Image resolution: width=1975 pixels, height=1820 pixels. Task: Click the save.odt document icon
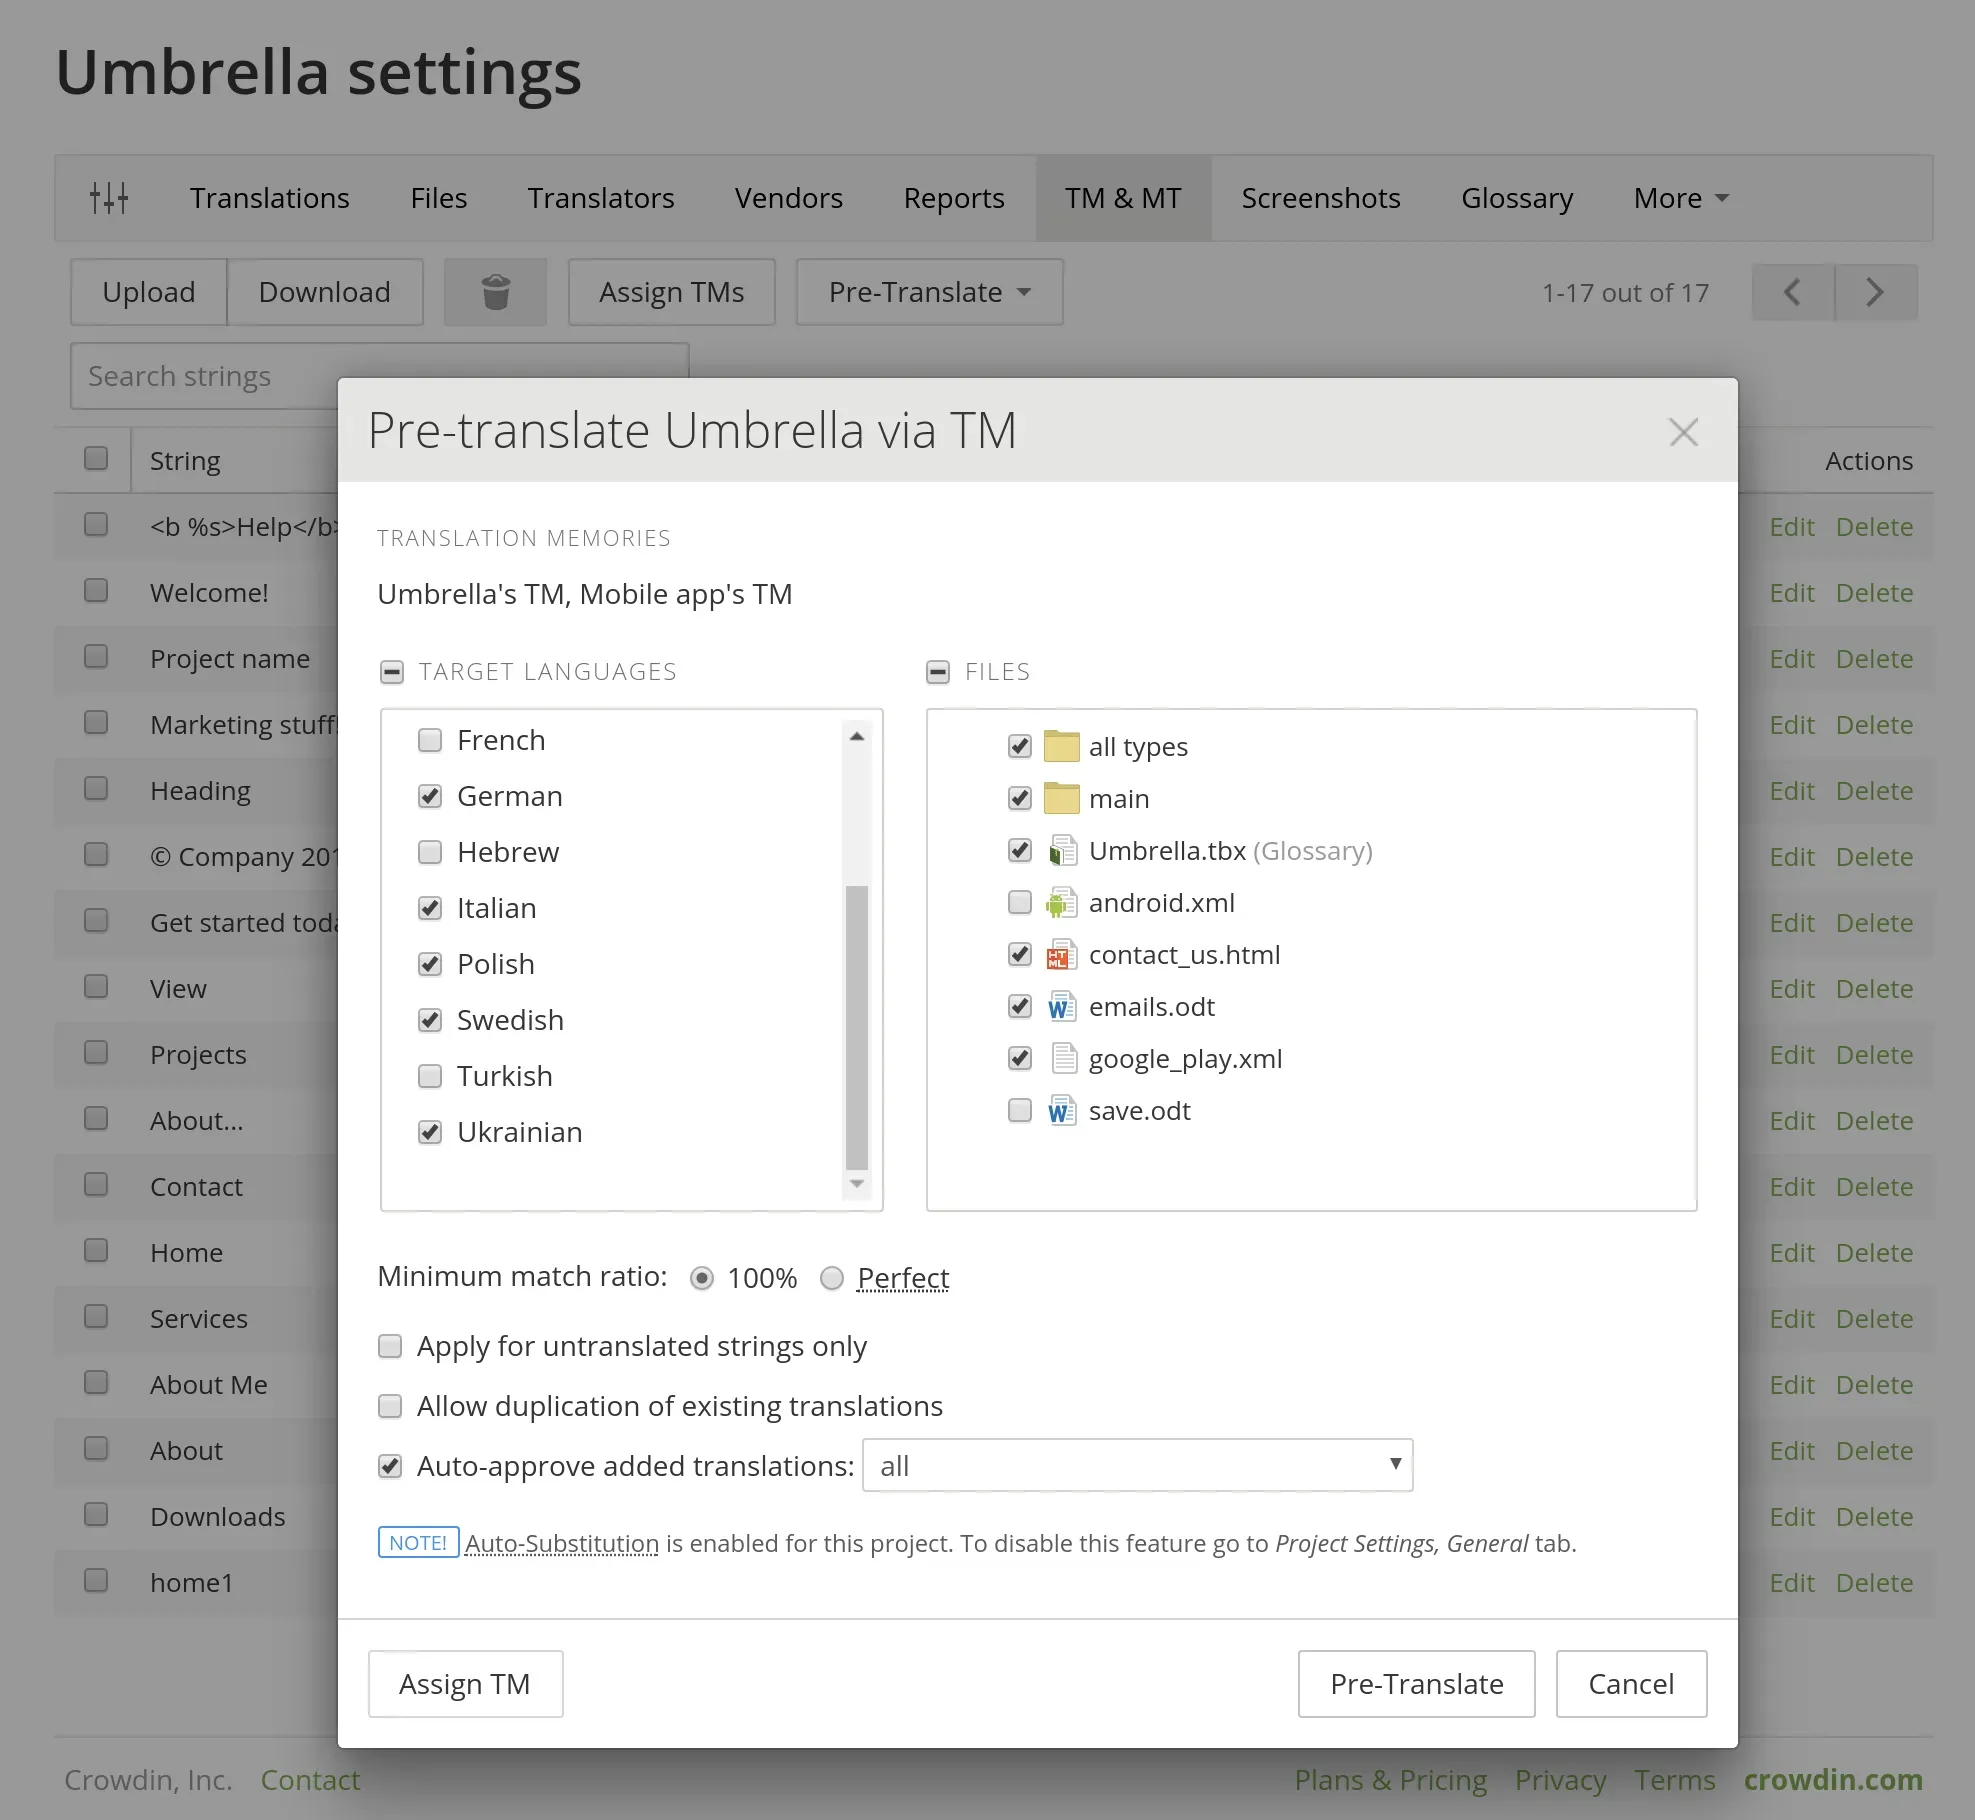(1061, 1110)
